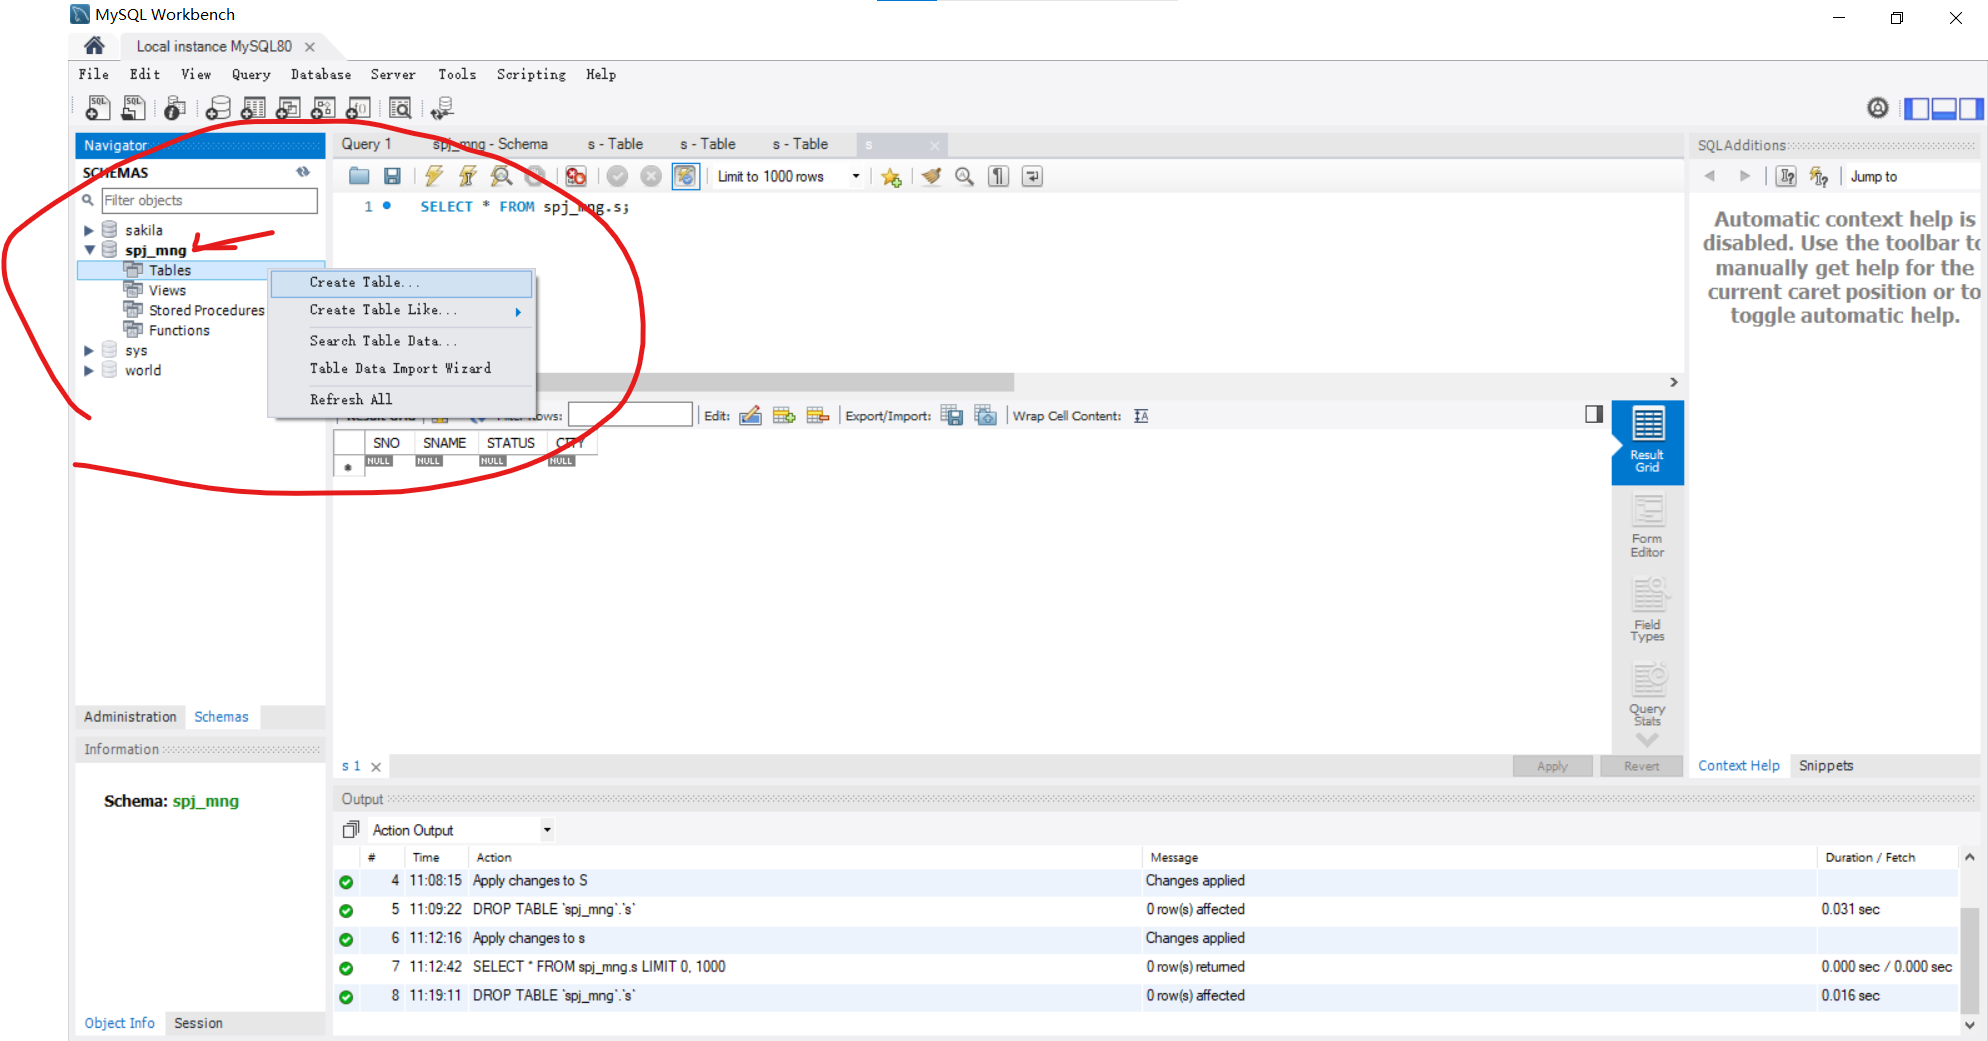Focus the Filter objects search field

(x=209, y=201)
